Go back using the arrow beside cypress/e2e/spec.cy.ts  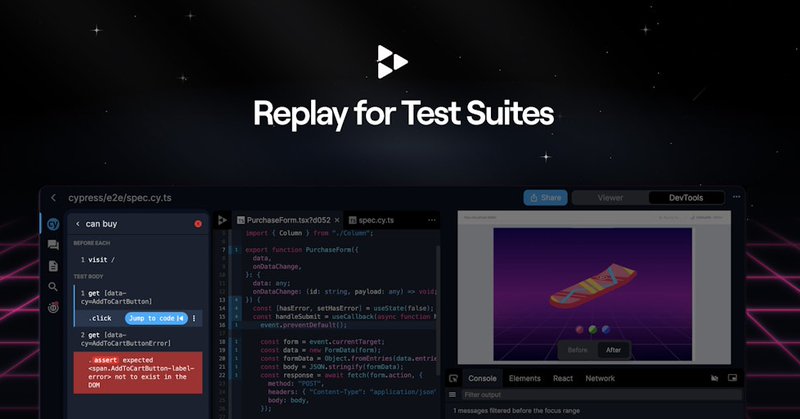tap(54, 198)
